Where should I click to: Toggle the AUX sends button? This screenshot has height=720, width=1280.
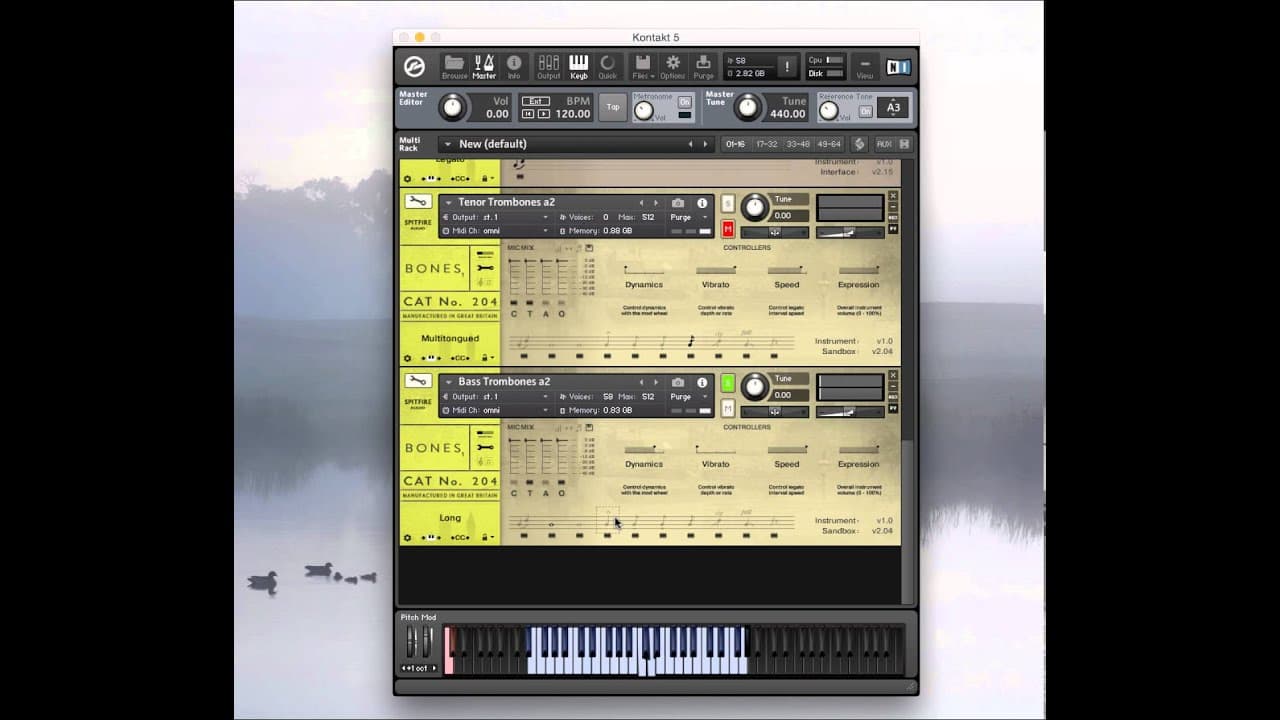884,144
